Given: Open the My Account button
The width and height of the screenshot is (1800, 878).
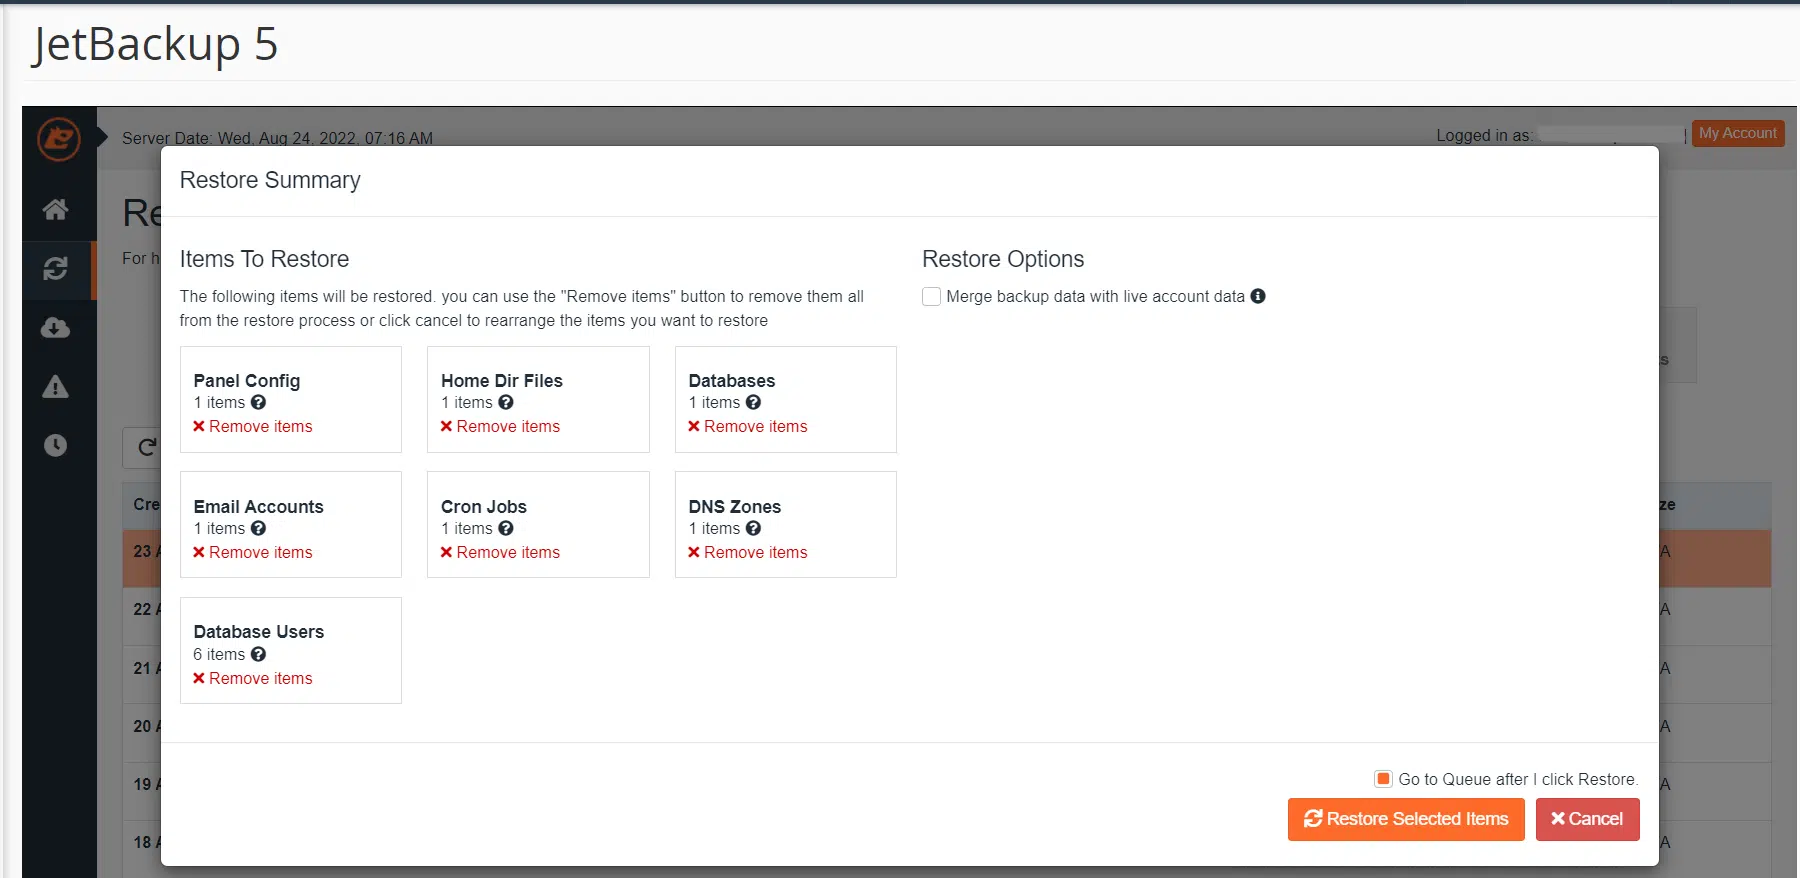Looking at the screenshot, I should (1737, 134).
